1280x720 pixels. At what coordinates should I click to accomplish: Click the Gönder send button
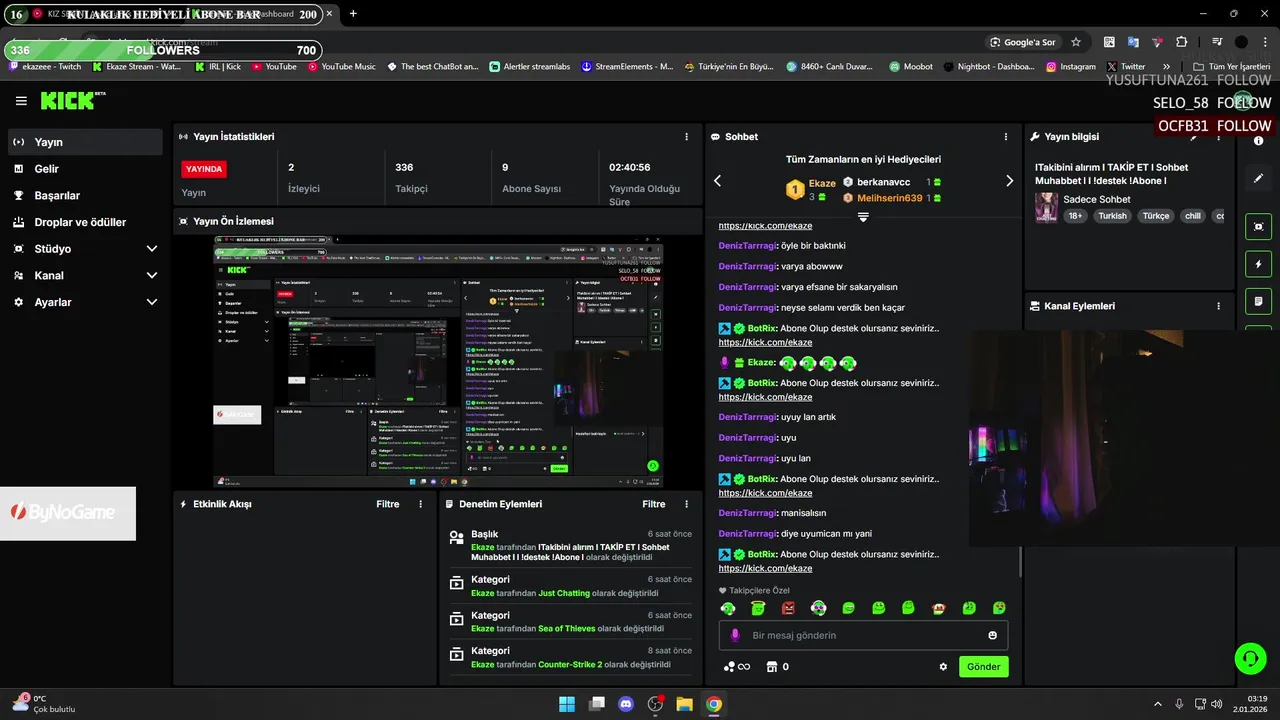pyautogui.click(x=983, y=666)
